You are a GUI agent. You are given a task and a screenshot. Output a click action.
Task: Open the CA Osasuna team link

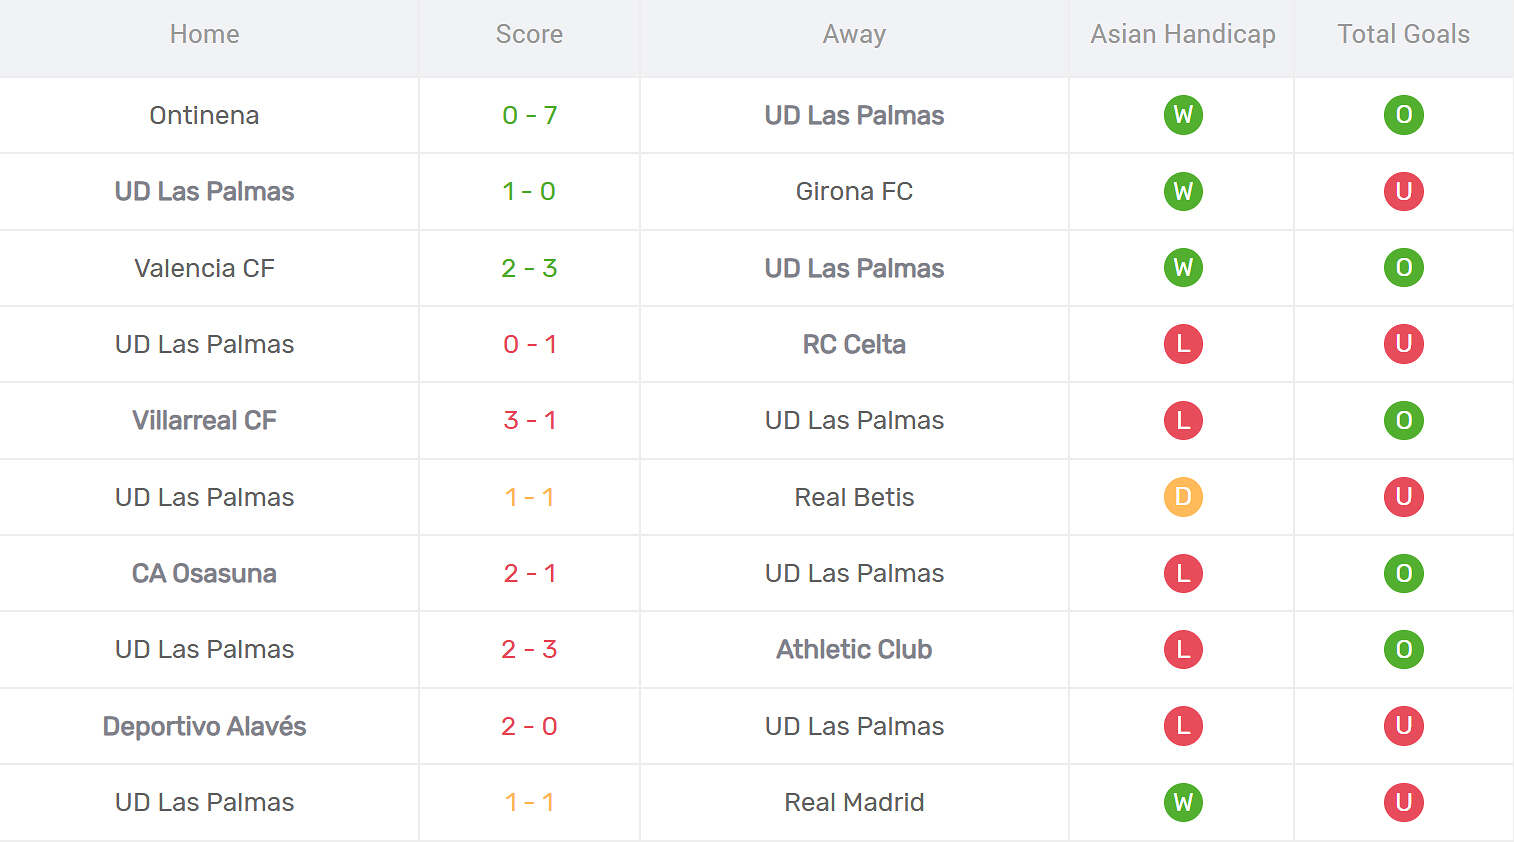[x=204, y=573]
